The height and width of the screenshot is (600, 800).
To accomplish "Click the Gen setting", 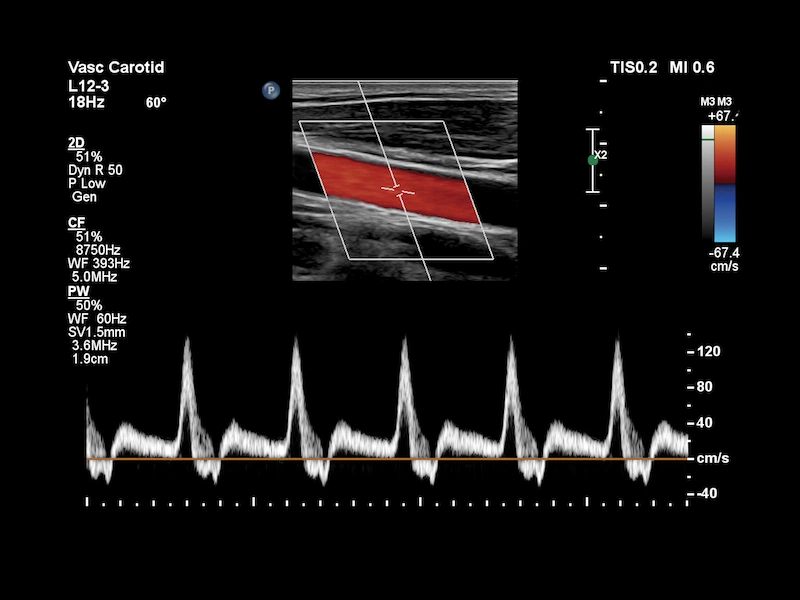I will [x=84, y=197].
